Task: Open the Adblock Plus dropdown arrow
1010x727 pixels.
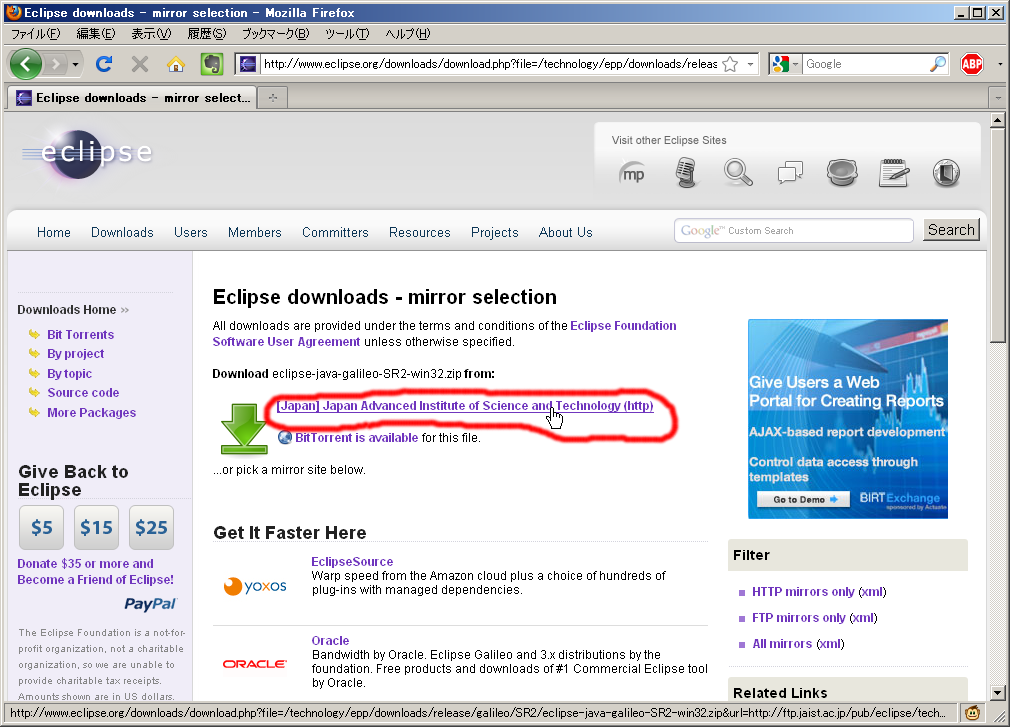Action: point(1000,64)
